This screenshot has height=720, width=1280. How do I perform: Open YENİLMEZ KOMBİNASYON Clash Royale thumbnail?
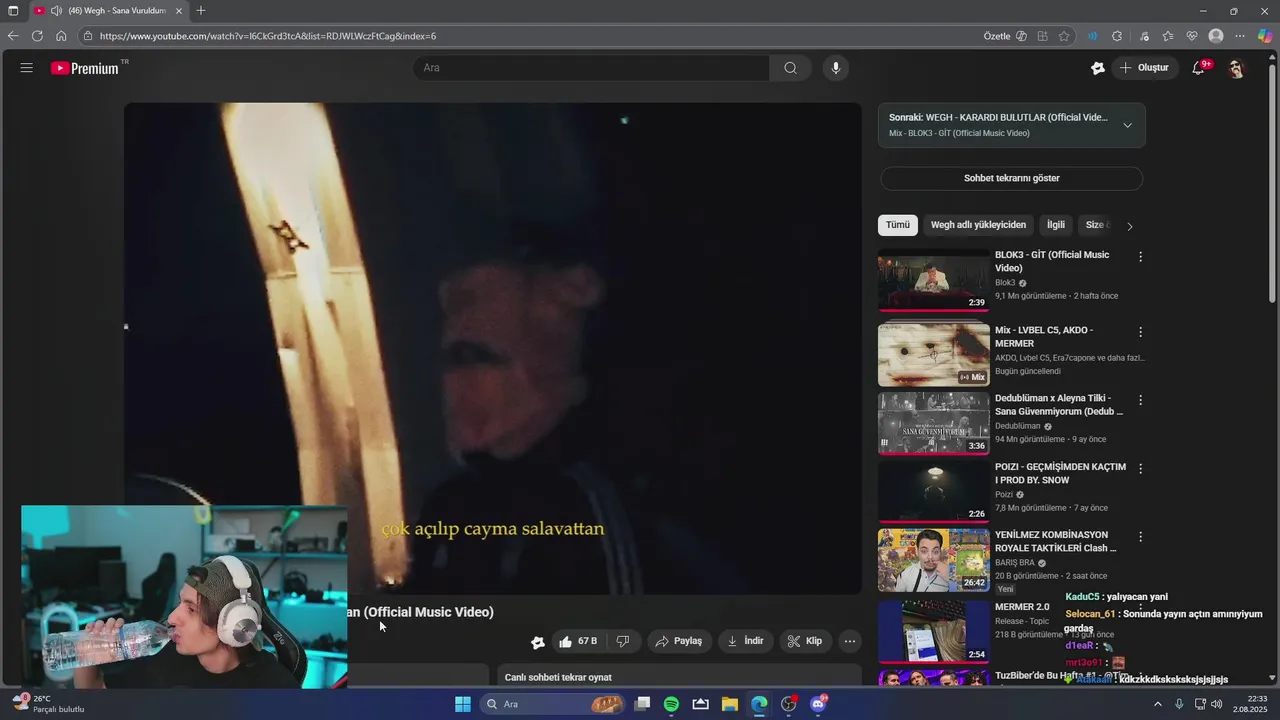point(934,560)
